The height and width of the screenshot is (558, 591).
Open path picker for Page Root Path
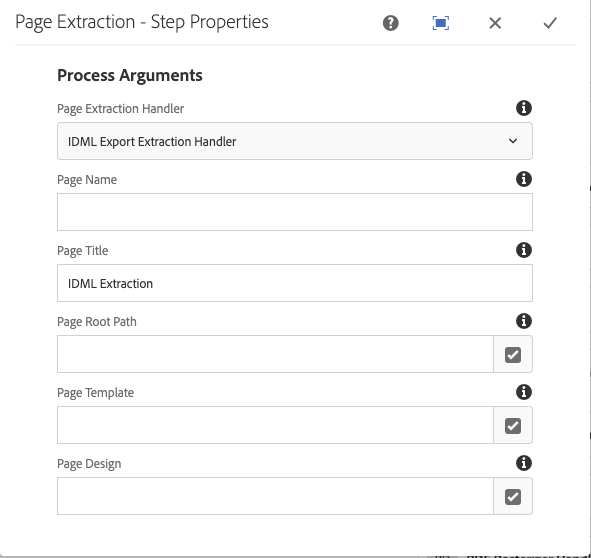[513, 354]
